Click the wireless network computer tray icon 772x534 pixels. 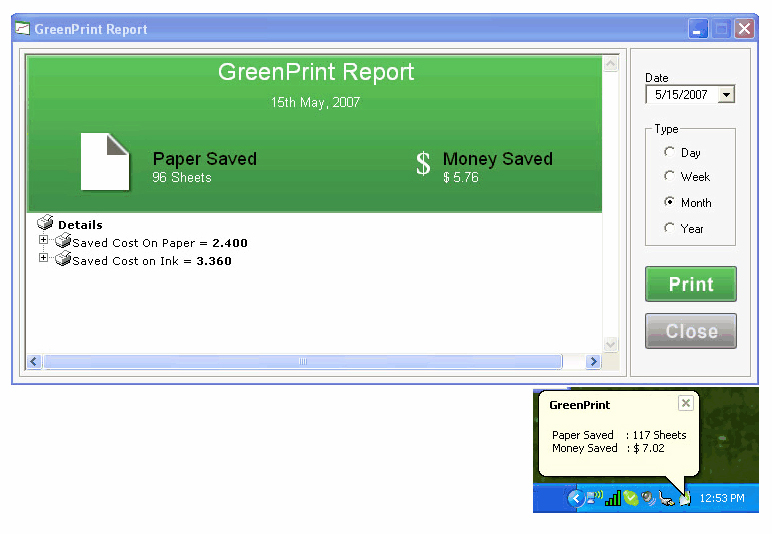(594, 497)
